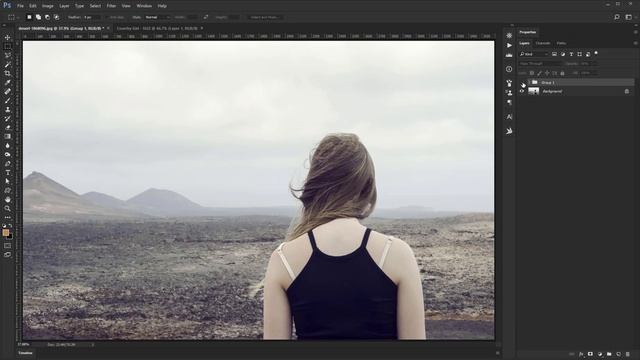Screen dimensions: 640x360
Task: Open the Properties panel tab
Action: pos(528,32)
